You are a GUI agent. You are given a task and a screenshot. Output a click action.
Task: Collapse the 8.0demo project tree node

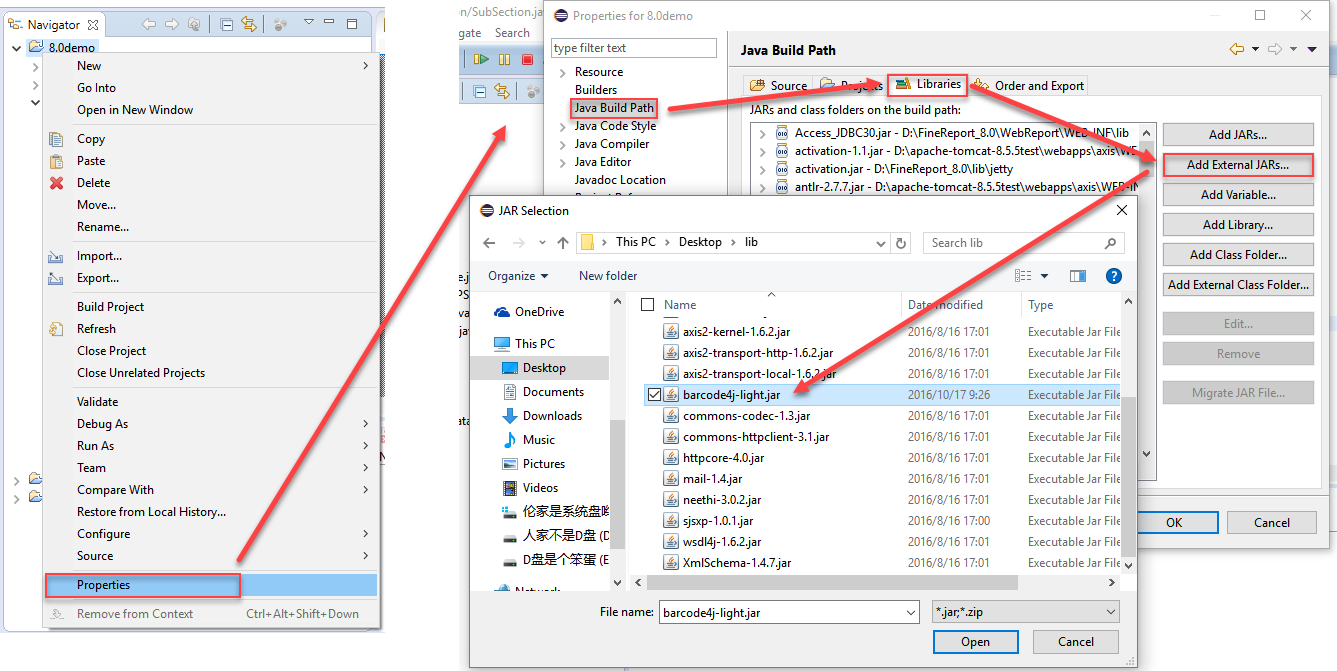point(17,47)
